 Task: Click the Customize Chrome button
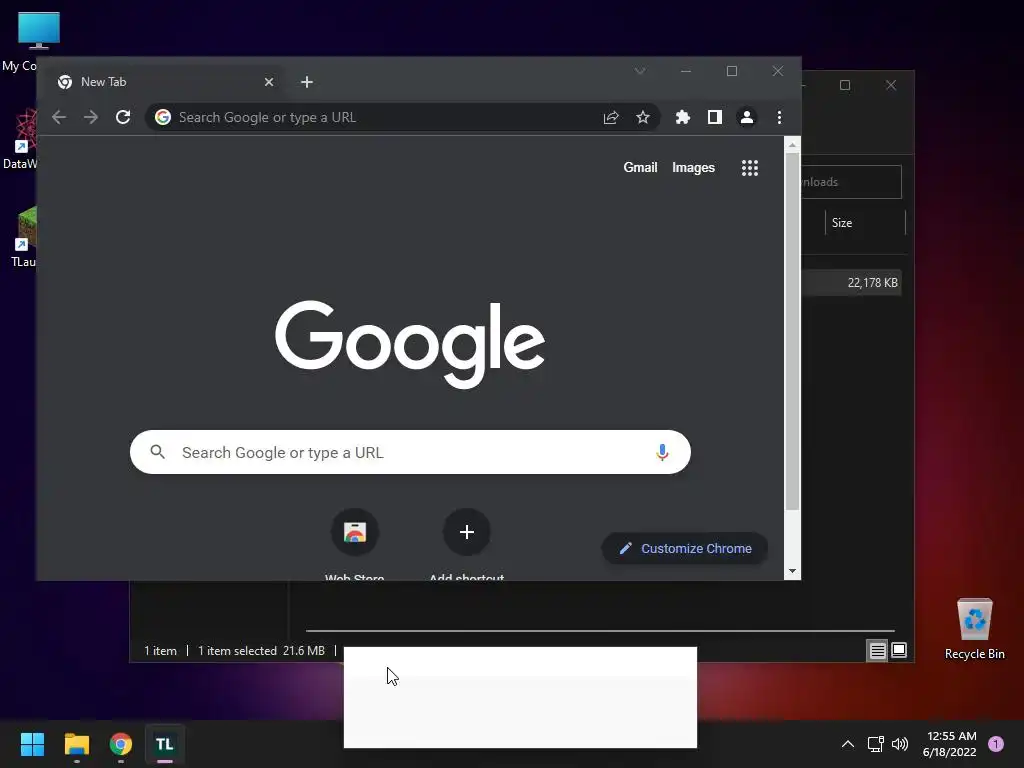tap(684, 549)
